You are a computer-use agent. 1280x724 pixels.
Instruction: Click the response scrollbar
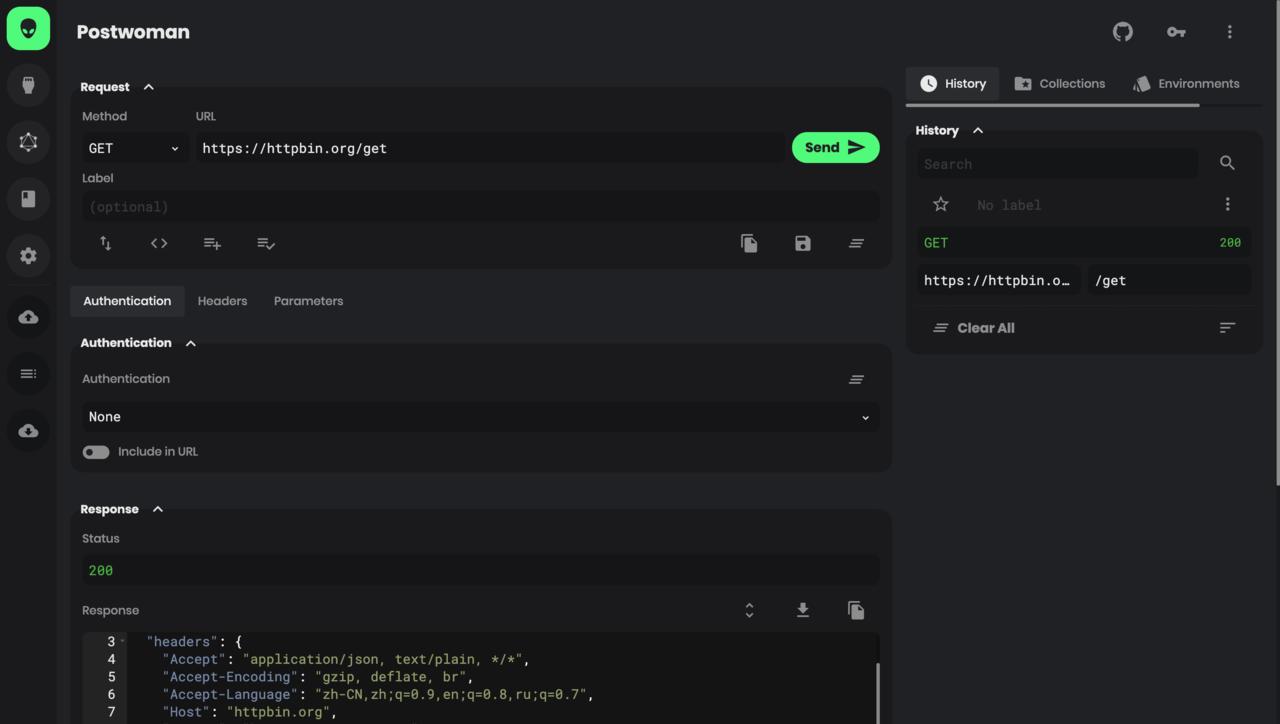(x=877, y=693)
